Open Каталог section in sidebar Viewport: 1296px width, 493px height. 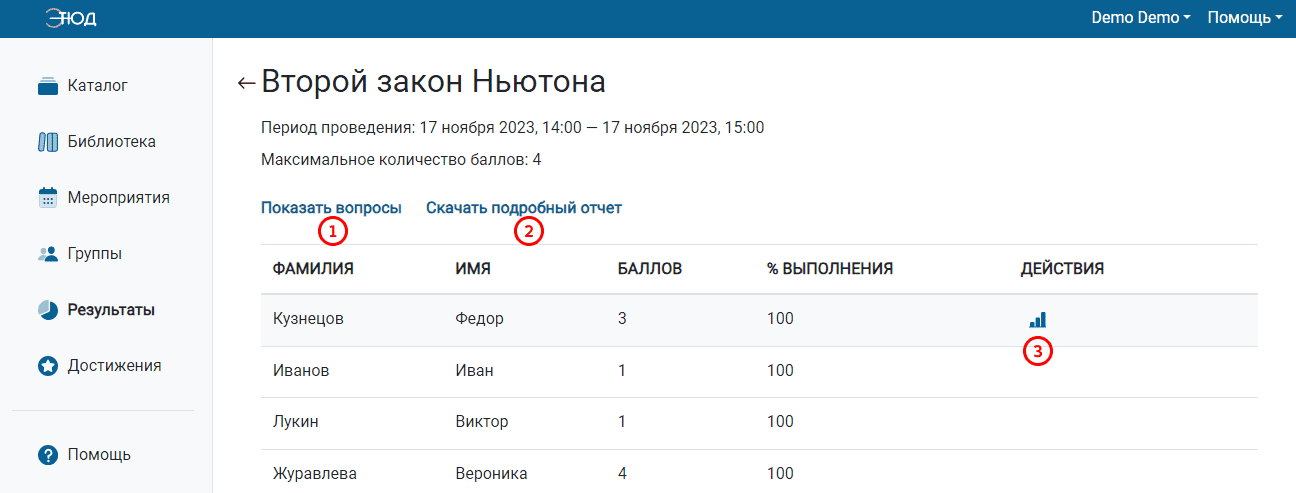(98, 86)
